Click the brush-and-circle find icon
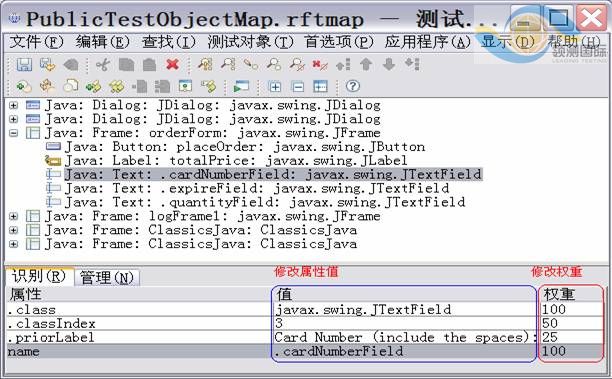Viewport: 612px width, 379px height. pyautogui.click(x=251, y=64)
